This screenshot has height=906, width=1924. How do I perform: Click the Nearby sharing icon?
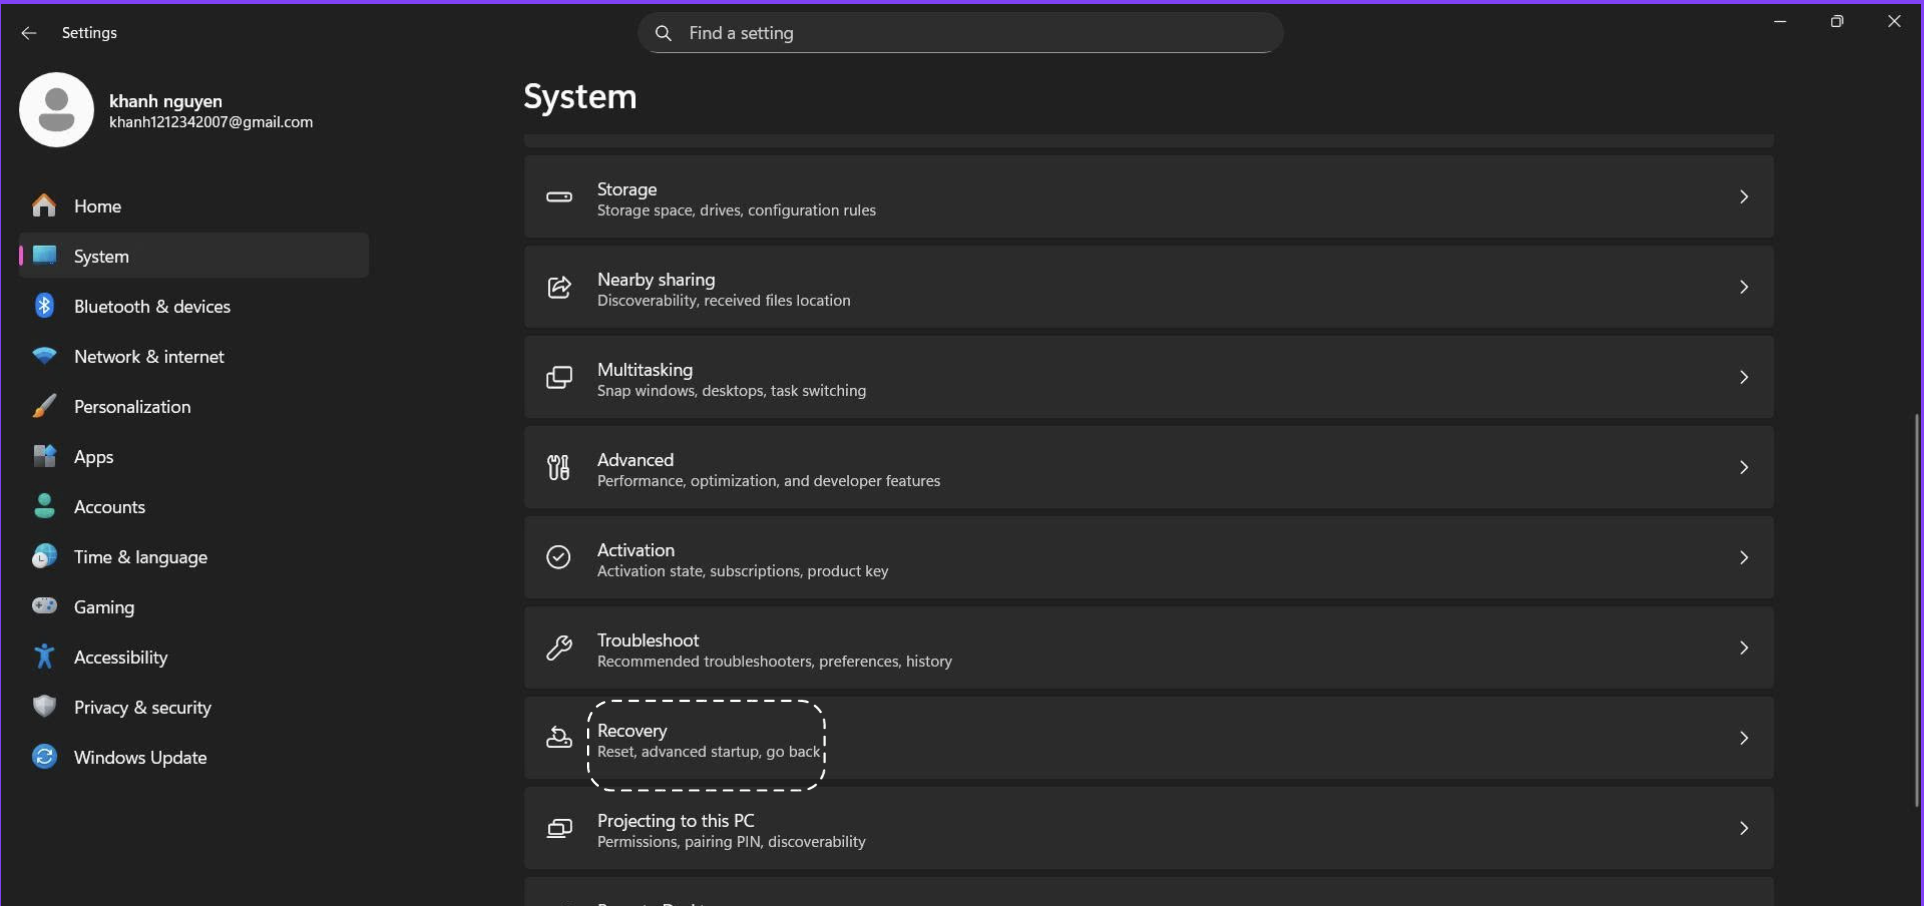click(x=559, y=288)
